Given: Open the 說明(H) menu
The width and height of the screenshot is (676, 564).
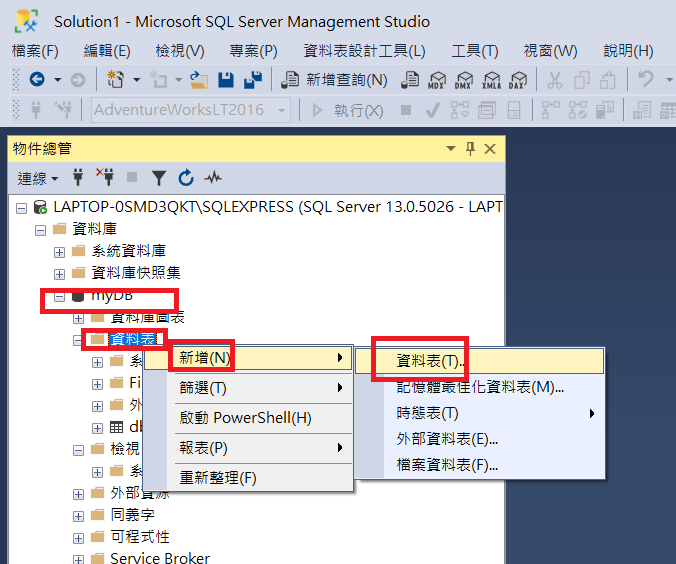Looking at the screenshot, I should pyautogui.click(x=628, y=51).
